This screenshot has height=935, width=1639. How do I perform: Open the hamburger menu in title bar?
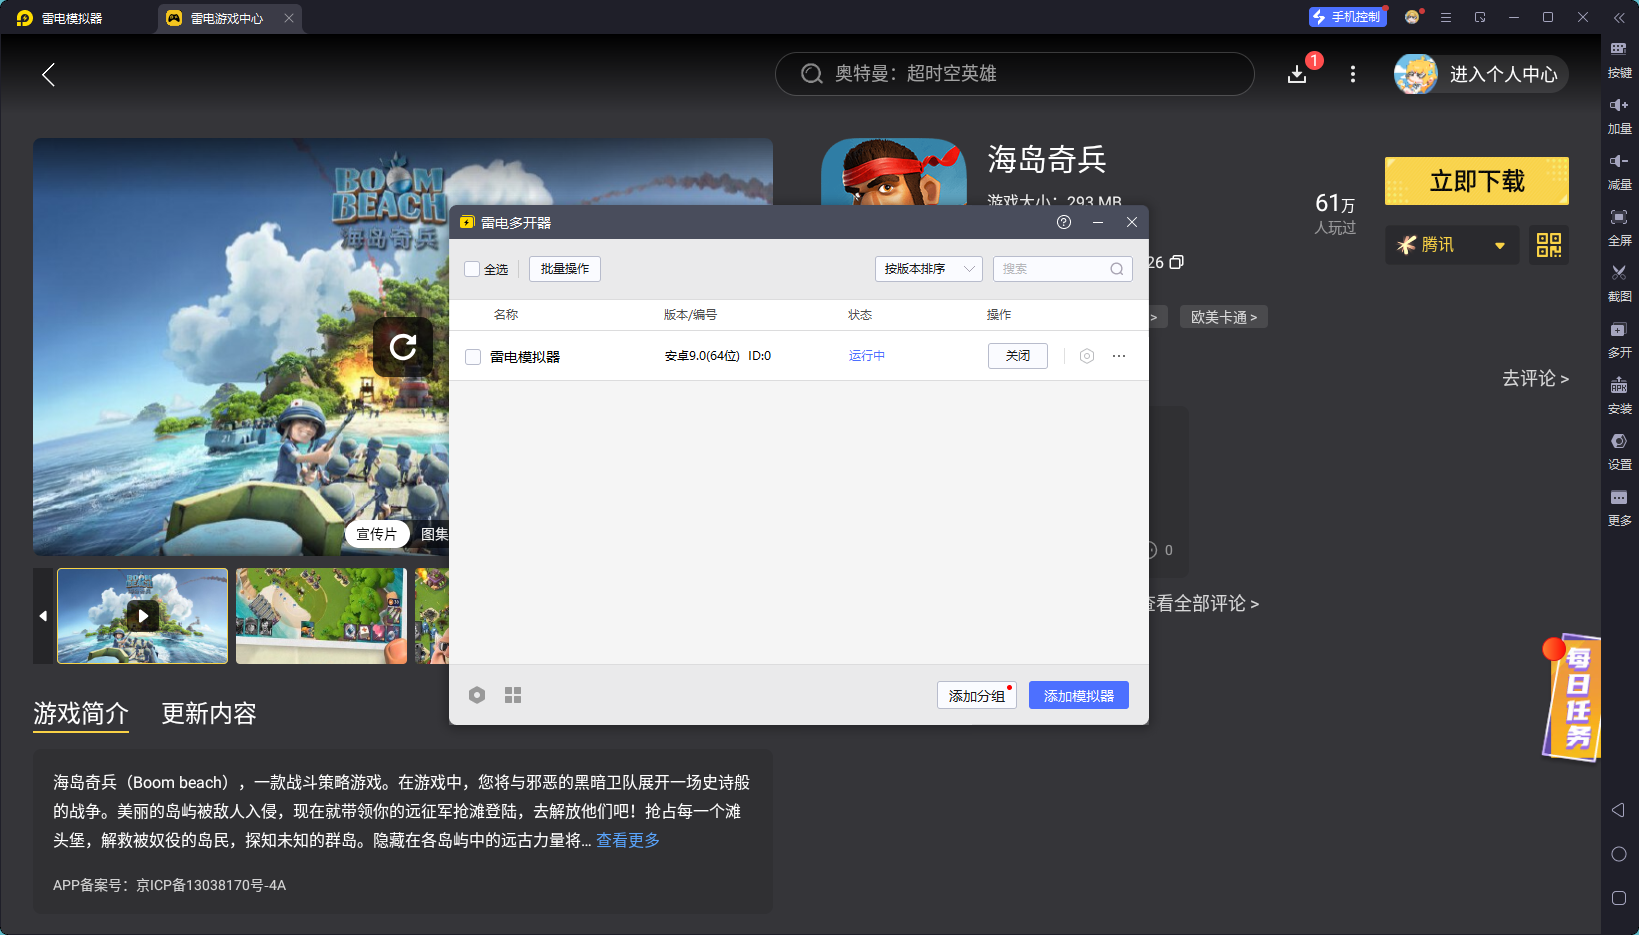click(x=1446, y=17)
